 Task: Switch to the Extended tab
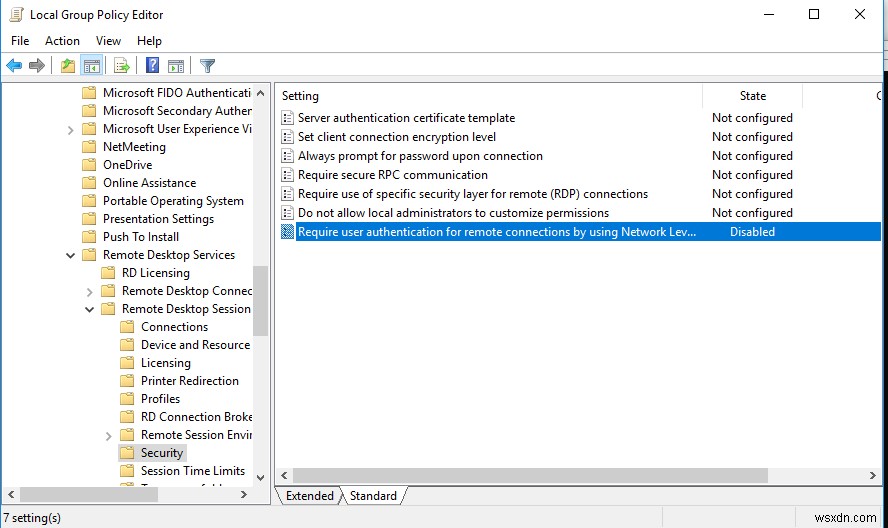309,496
